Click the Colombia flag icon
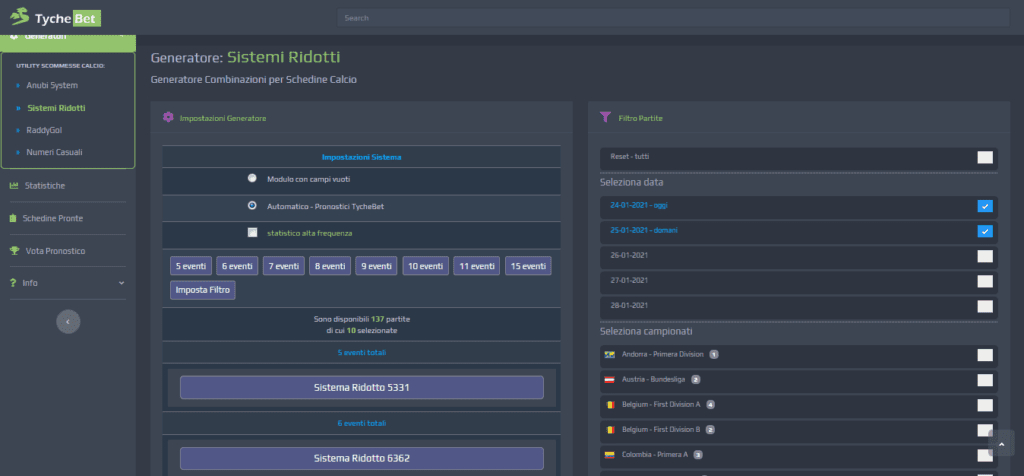1024x476 pixels. tap(610, 454)
